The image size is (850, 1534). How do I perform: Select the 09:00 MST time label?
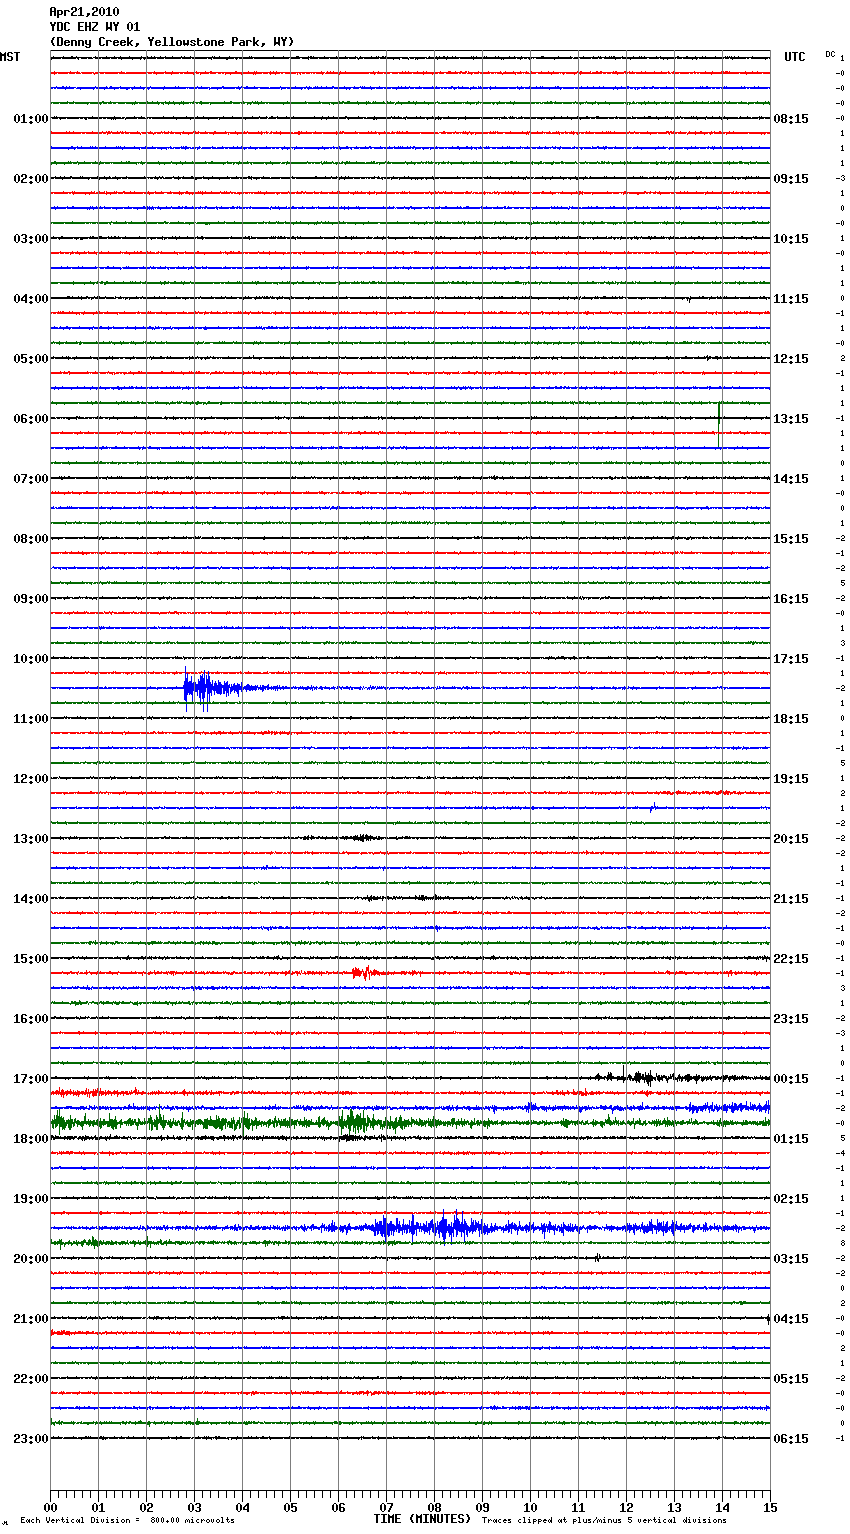30,599
